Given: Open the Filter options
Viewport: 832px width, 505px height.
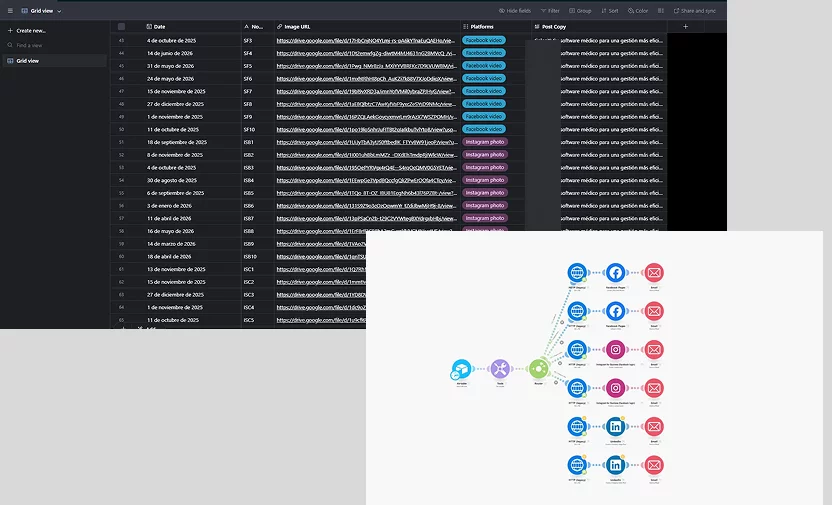Looking at the screenshot, I should tap(550, 10).
